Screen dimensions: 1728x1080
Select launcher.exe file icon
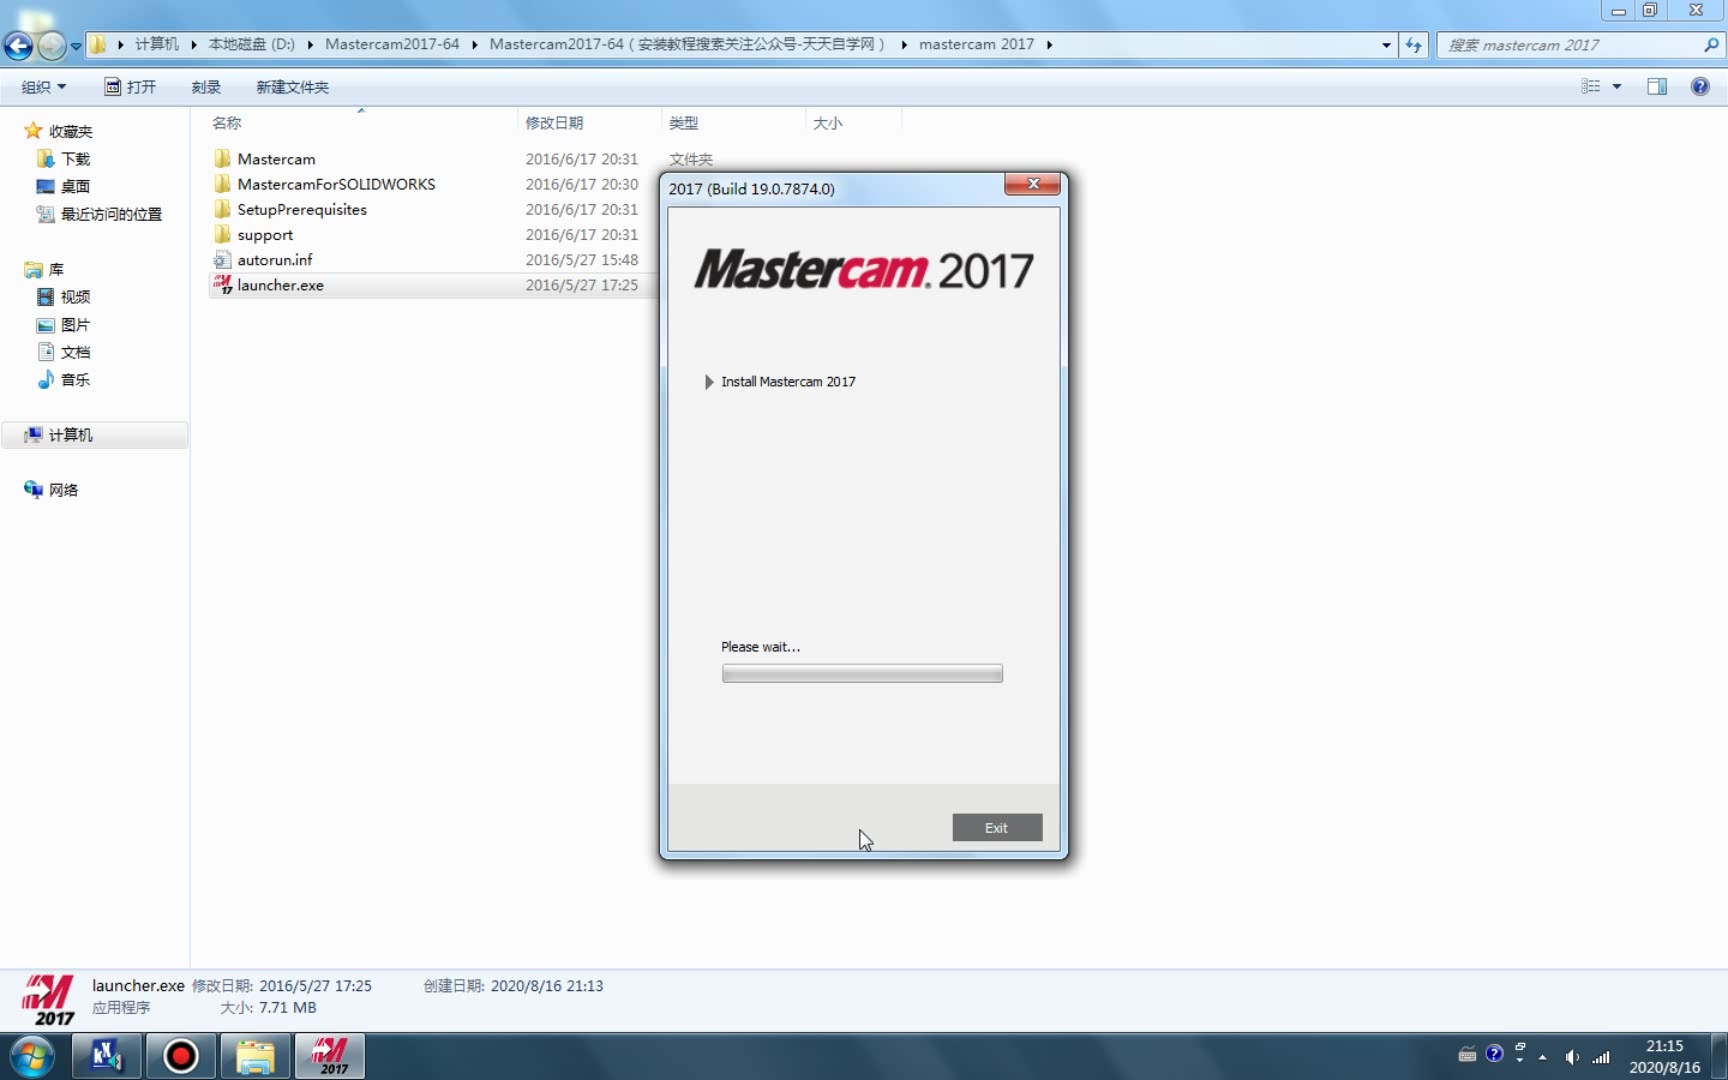[222, 285]
